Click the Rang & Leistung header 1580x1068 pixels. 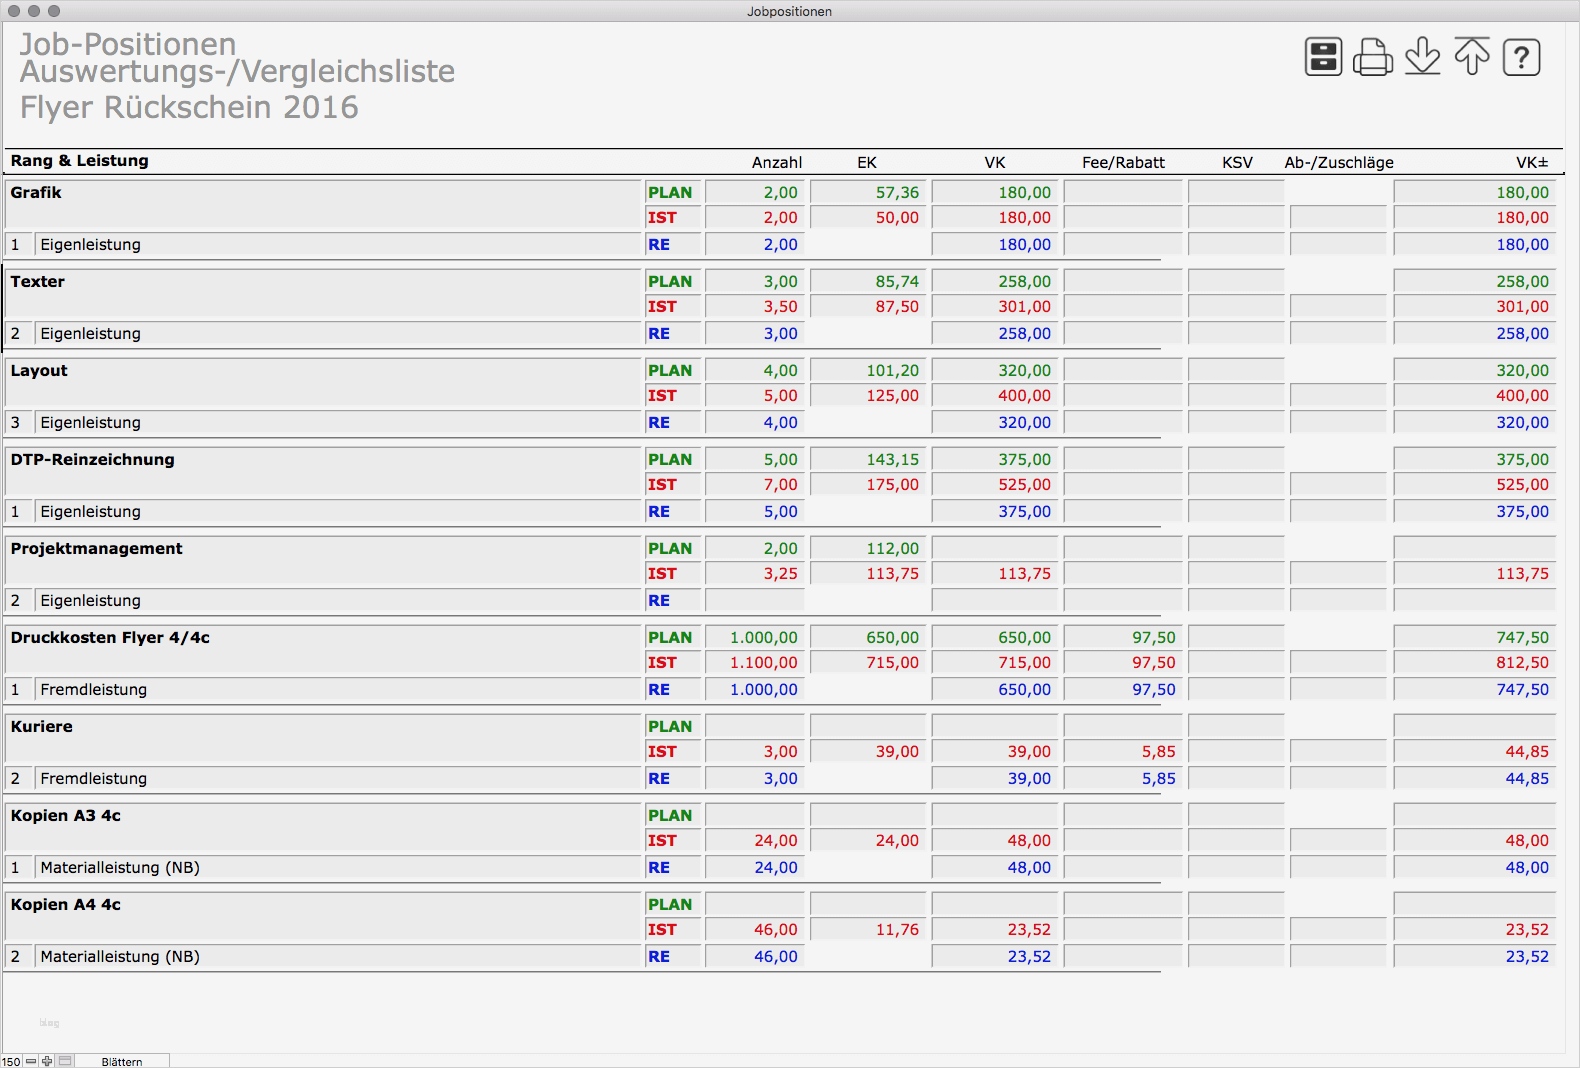click(80, 160)
